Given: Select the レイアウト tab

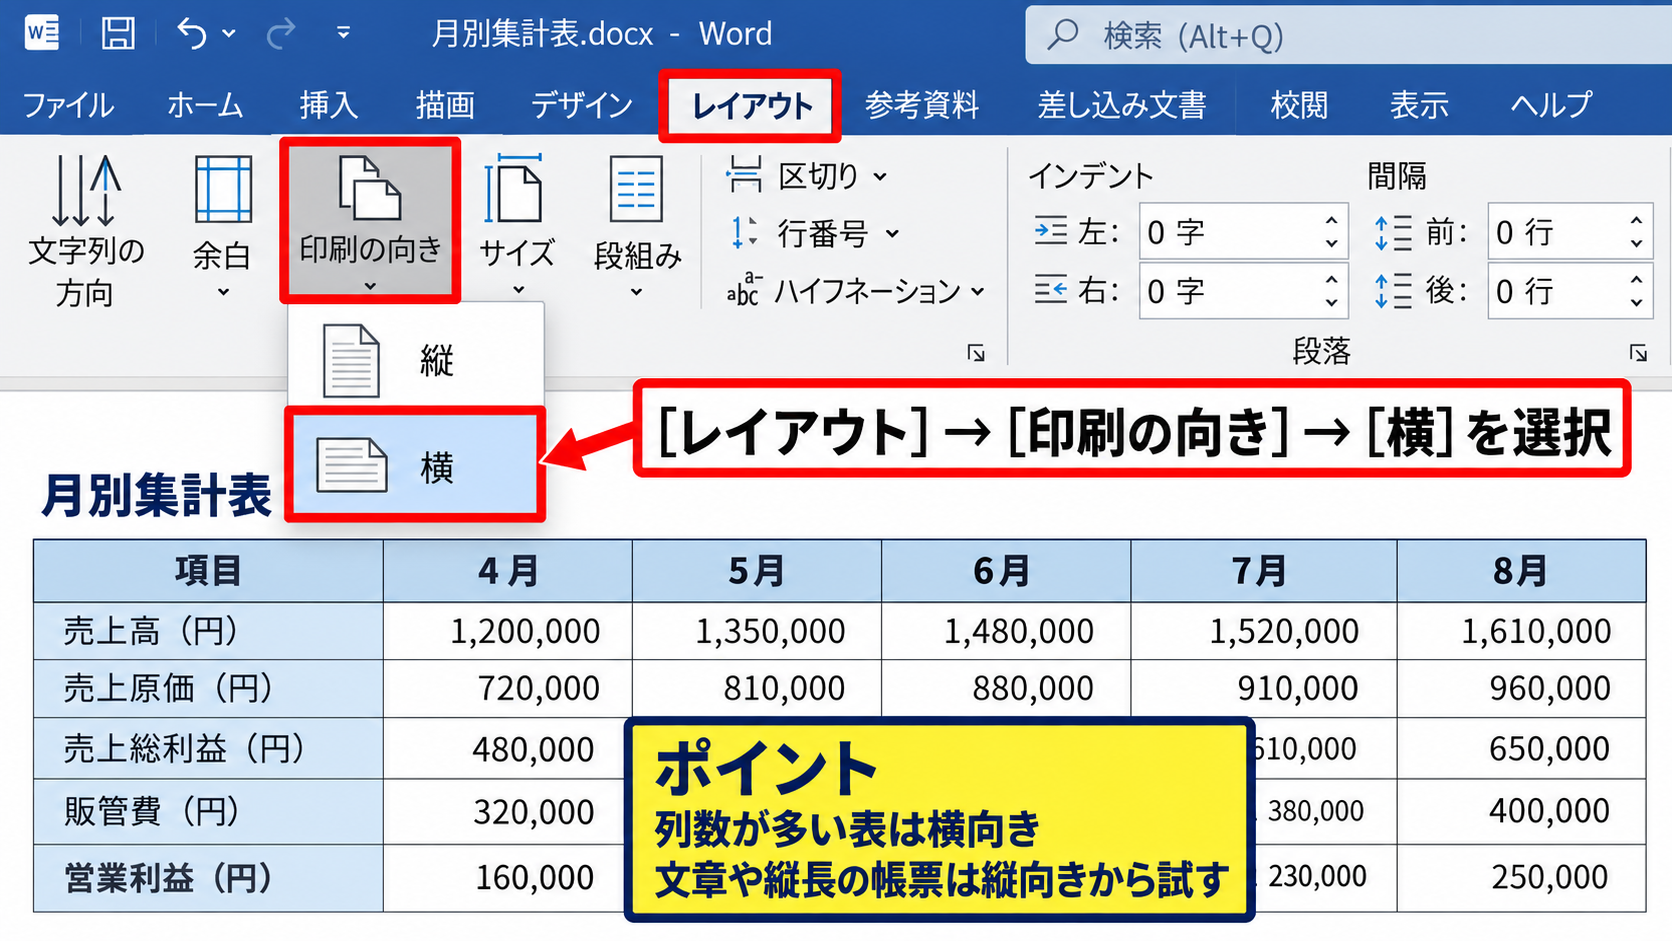Looking at the screenshot, I should pos(750,105).
